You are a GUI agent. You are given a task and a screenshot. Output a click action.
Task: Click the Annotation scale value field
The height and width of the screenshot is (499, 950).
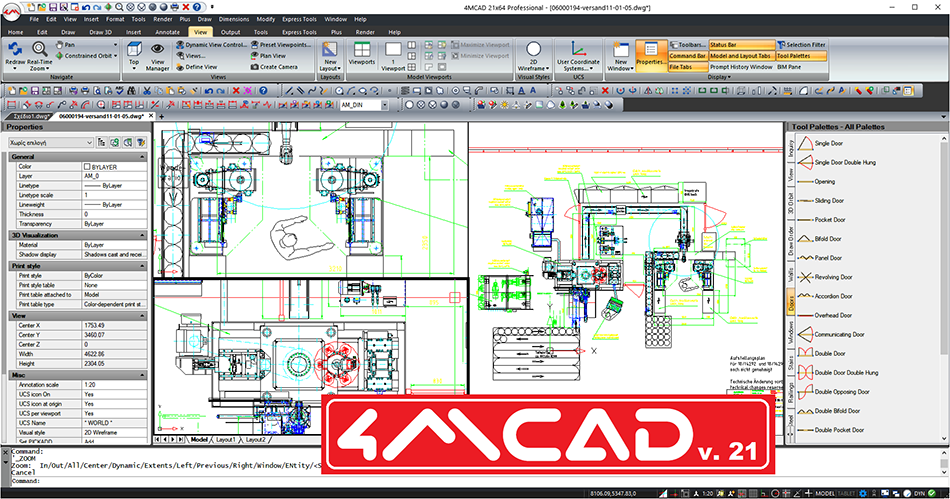115,385
